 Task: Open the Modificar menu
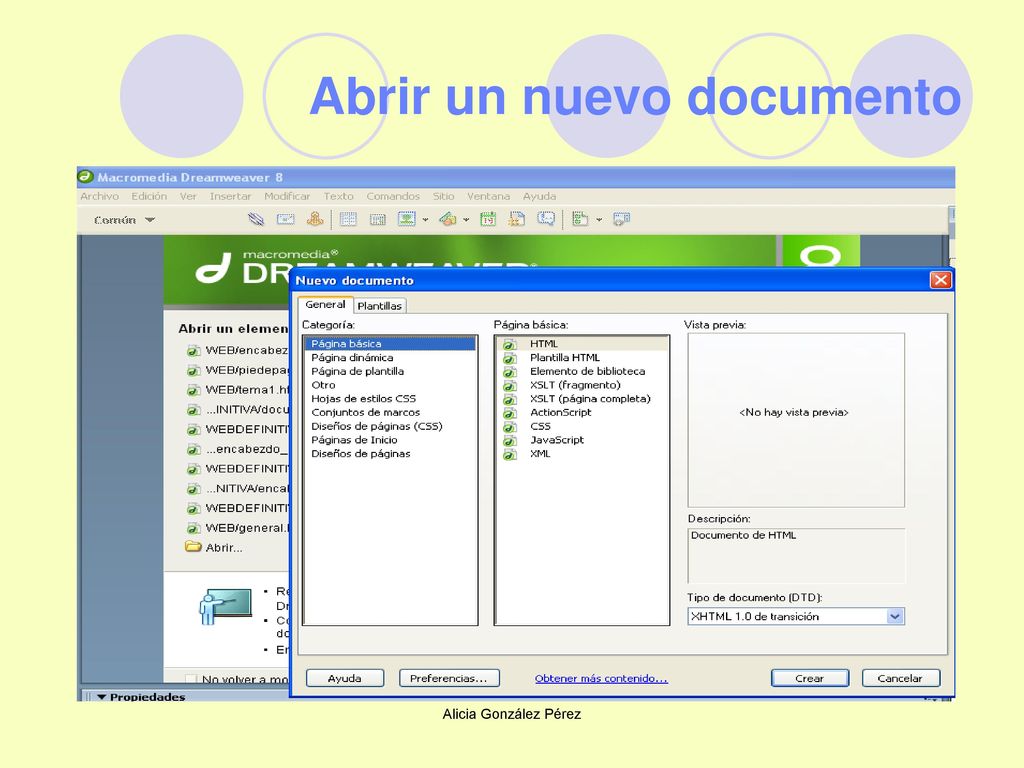pyautogui.click(x=287, y=196)
